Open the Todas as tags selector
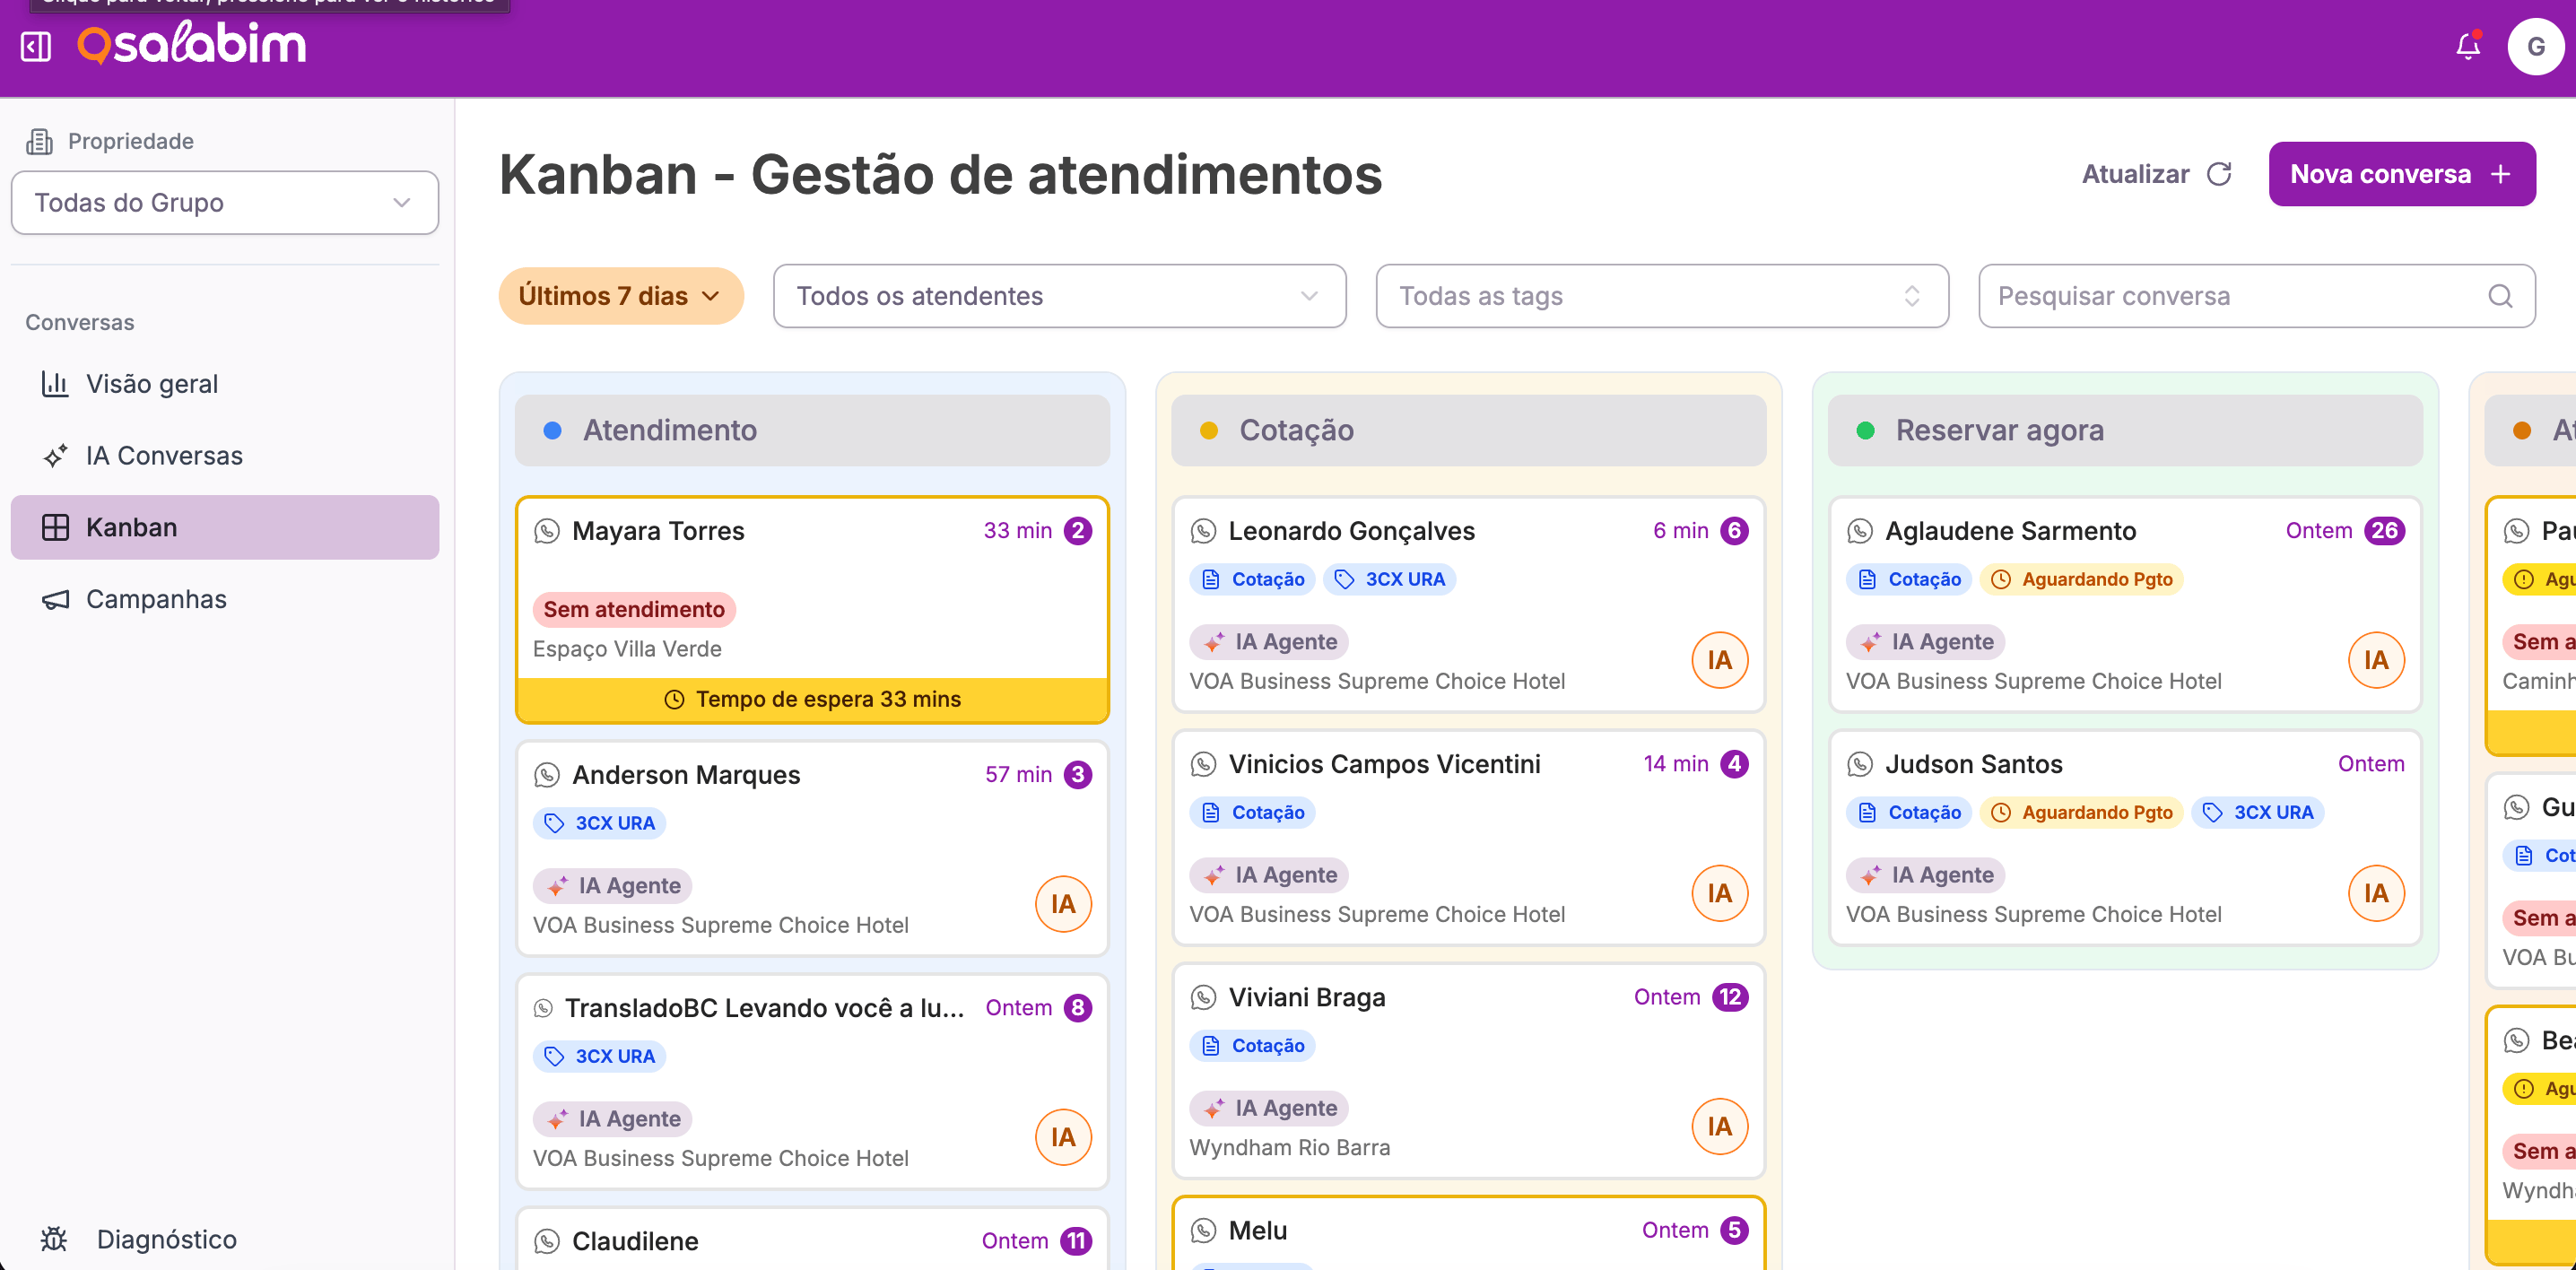This screenshot has height=1270, width=2576. tap(1662, 296)
